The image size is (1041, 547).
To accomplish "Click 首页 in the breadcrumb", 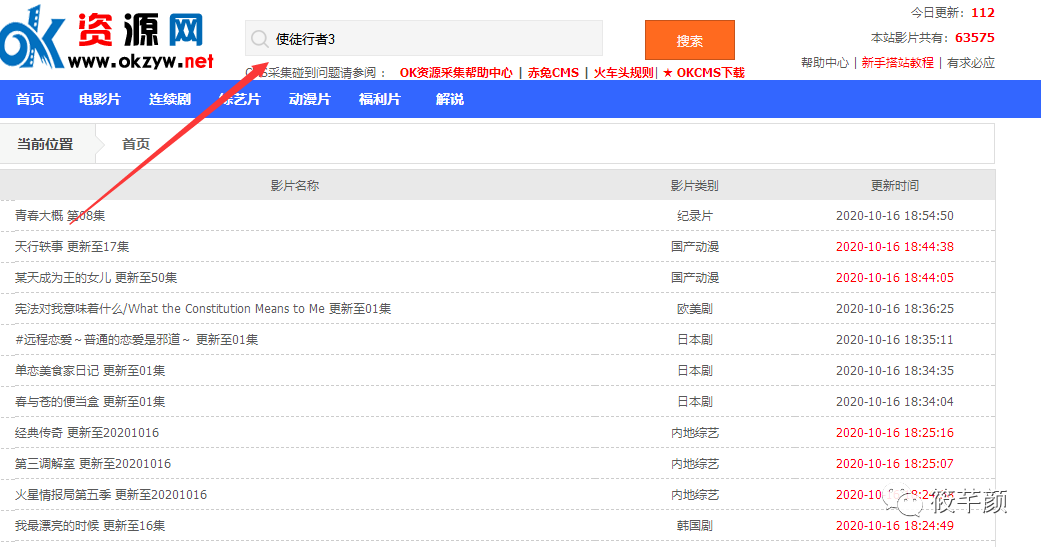I will pos(136,144).
